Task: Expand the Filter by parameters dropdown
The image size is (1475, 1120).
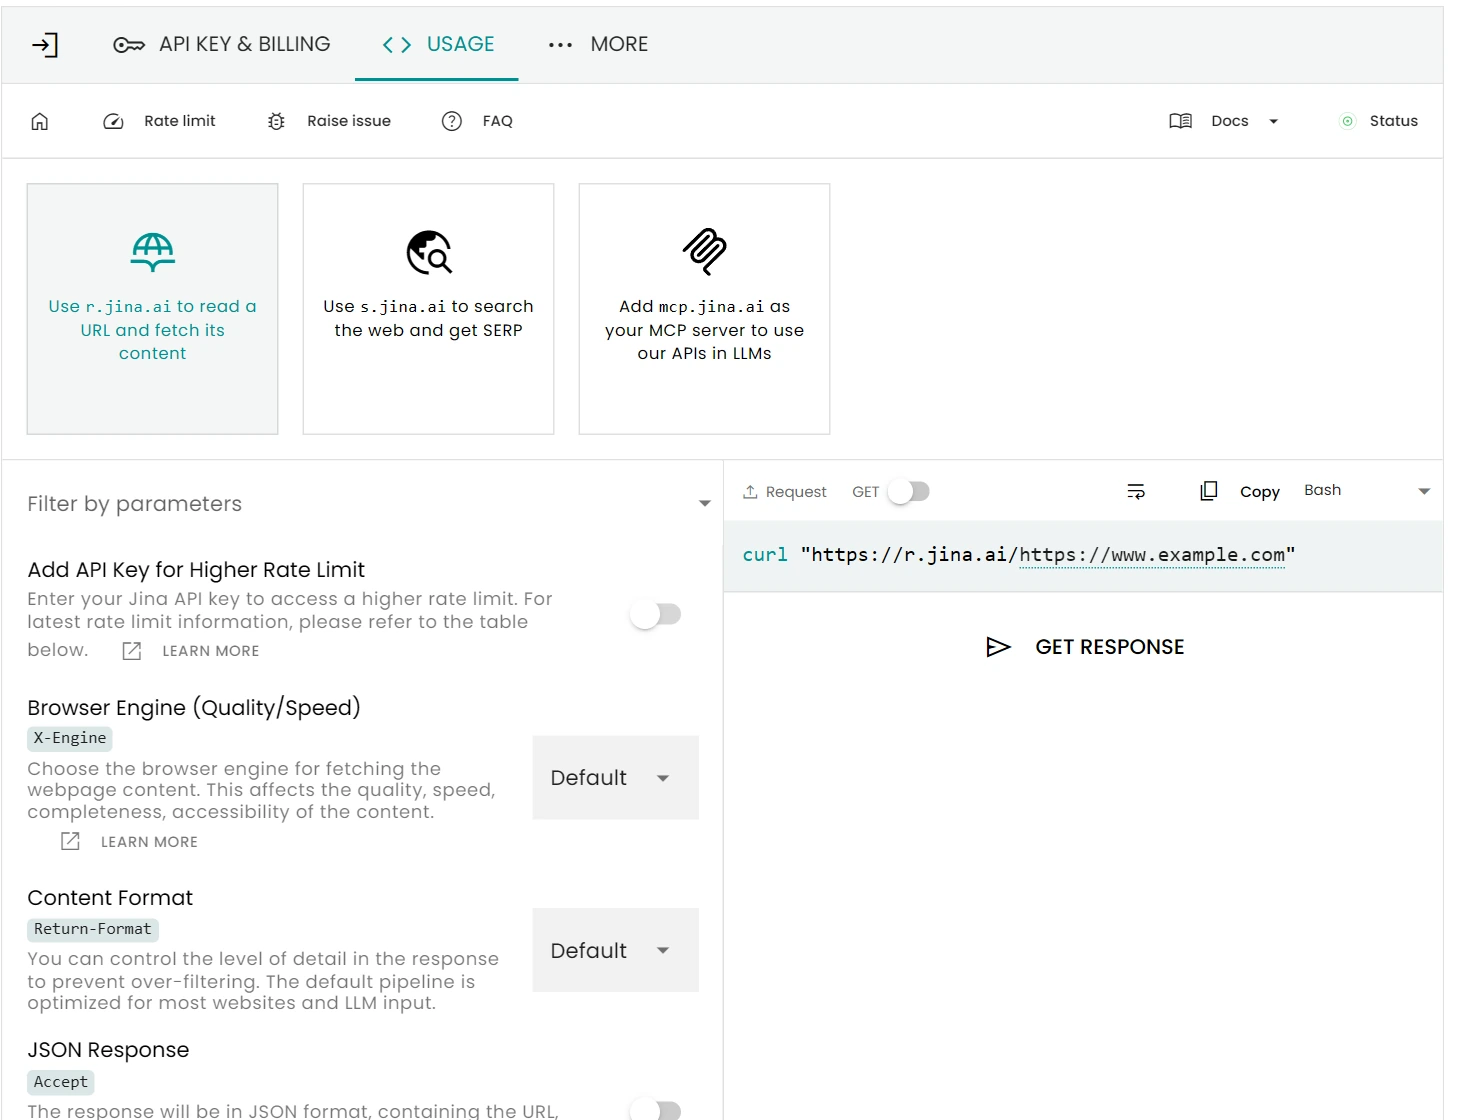Action: click(x=705, y=504)
